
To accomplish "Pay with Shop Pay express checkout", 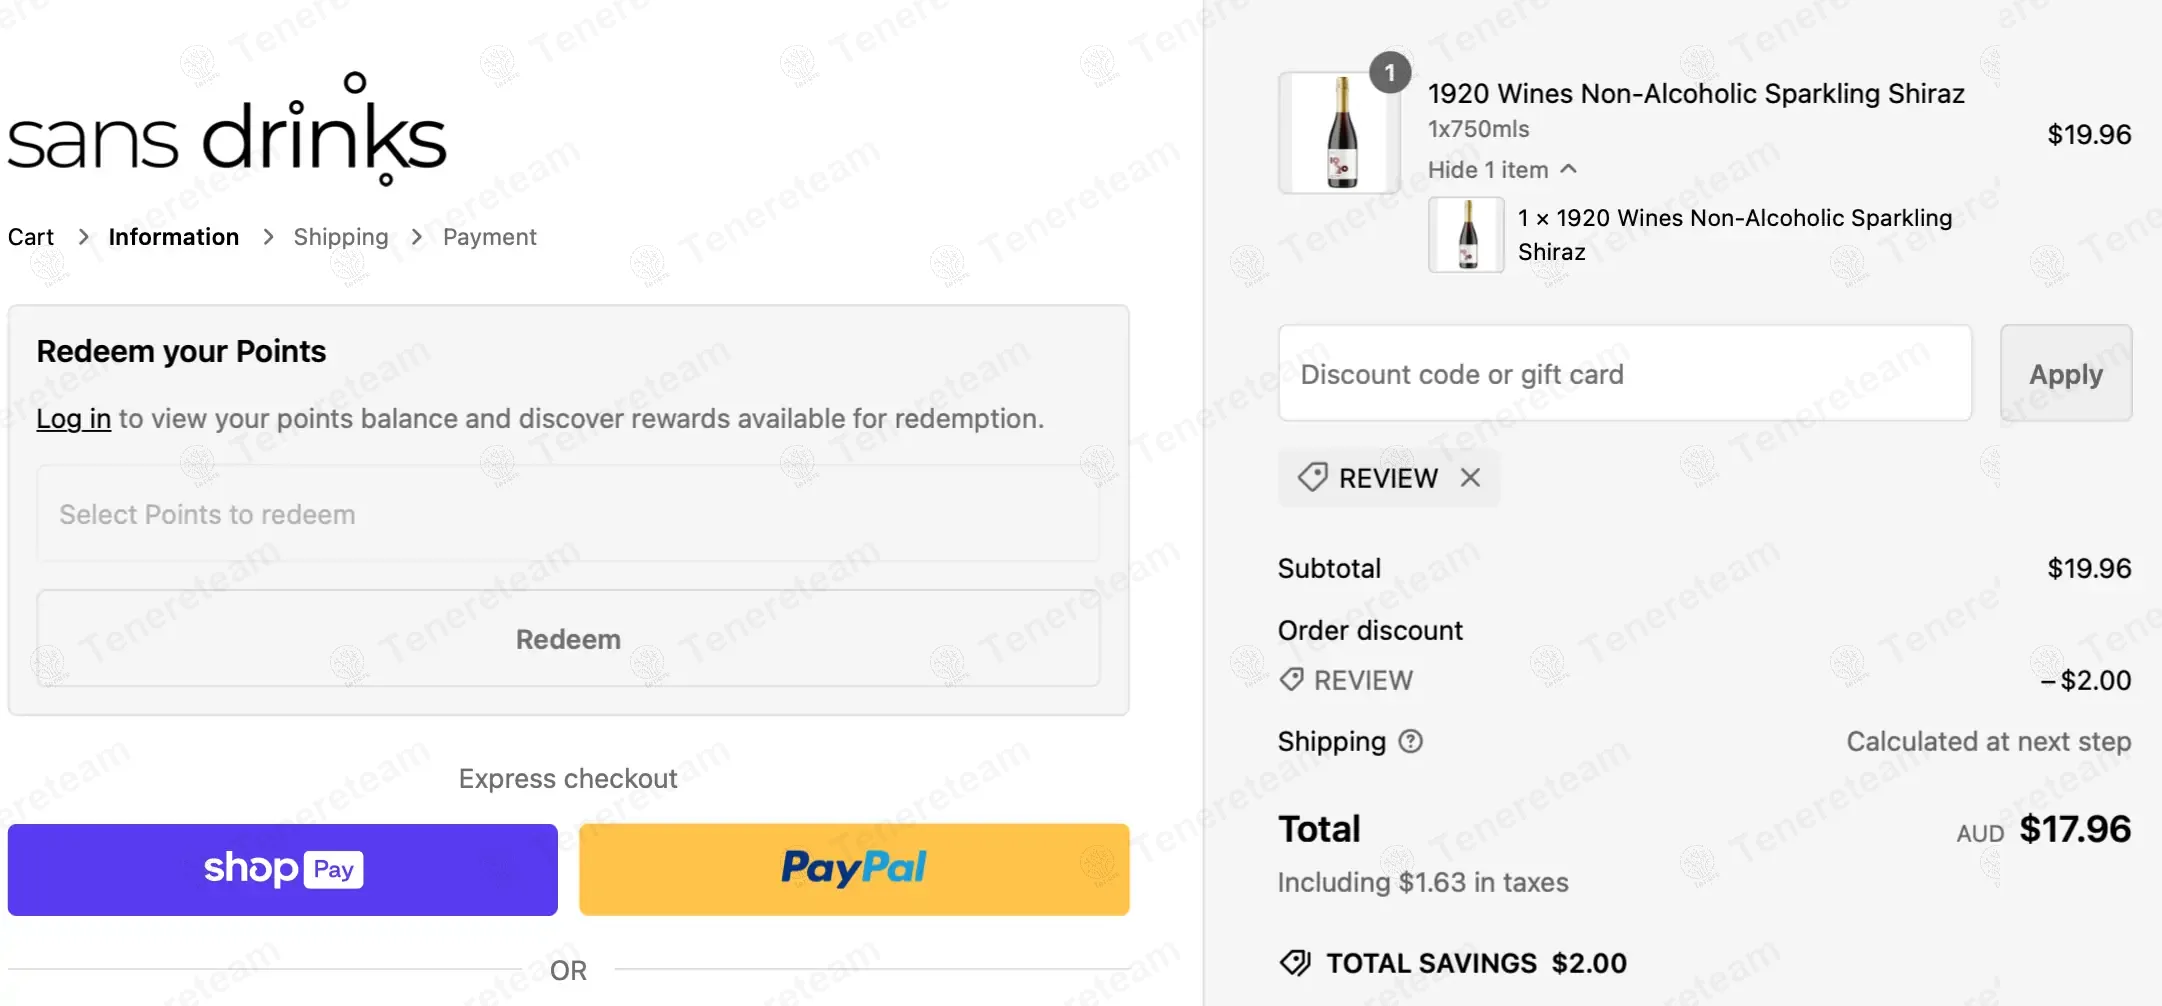I will coord(283,869).
